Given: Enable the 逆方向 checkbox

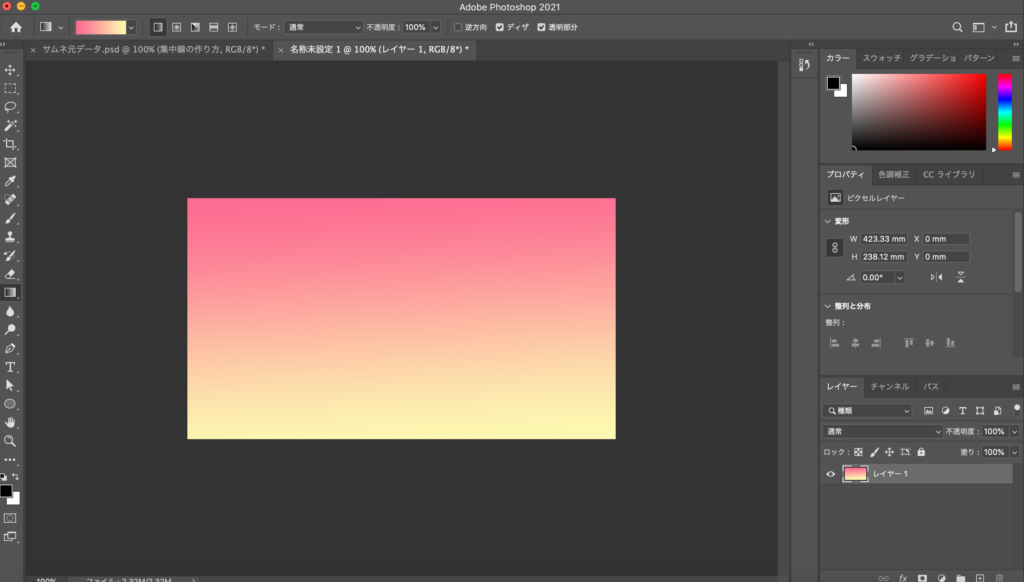Looking at the screenshot, I should pos(458,27).
